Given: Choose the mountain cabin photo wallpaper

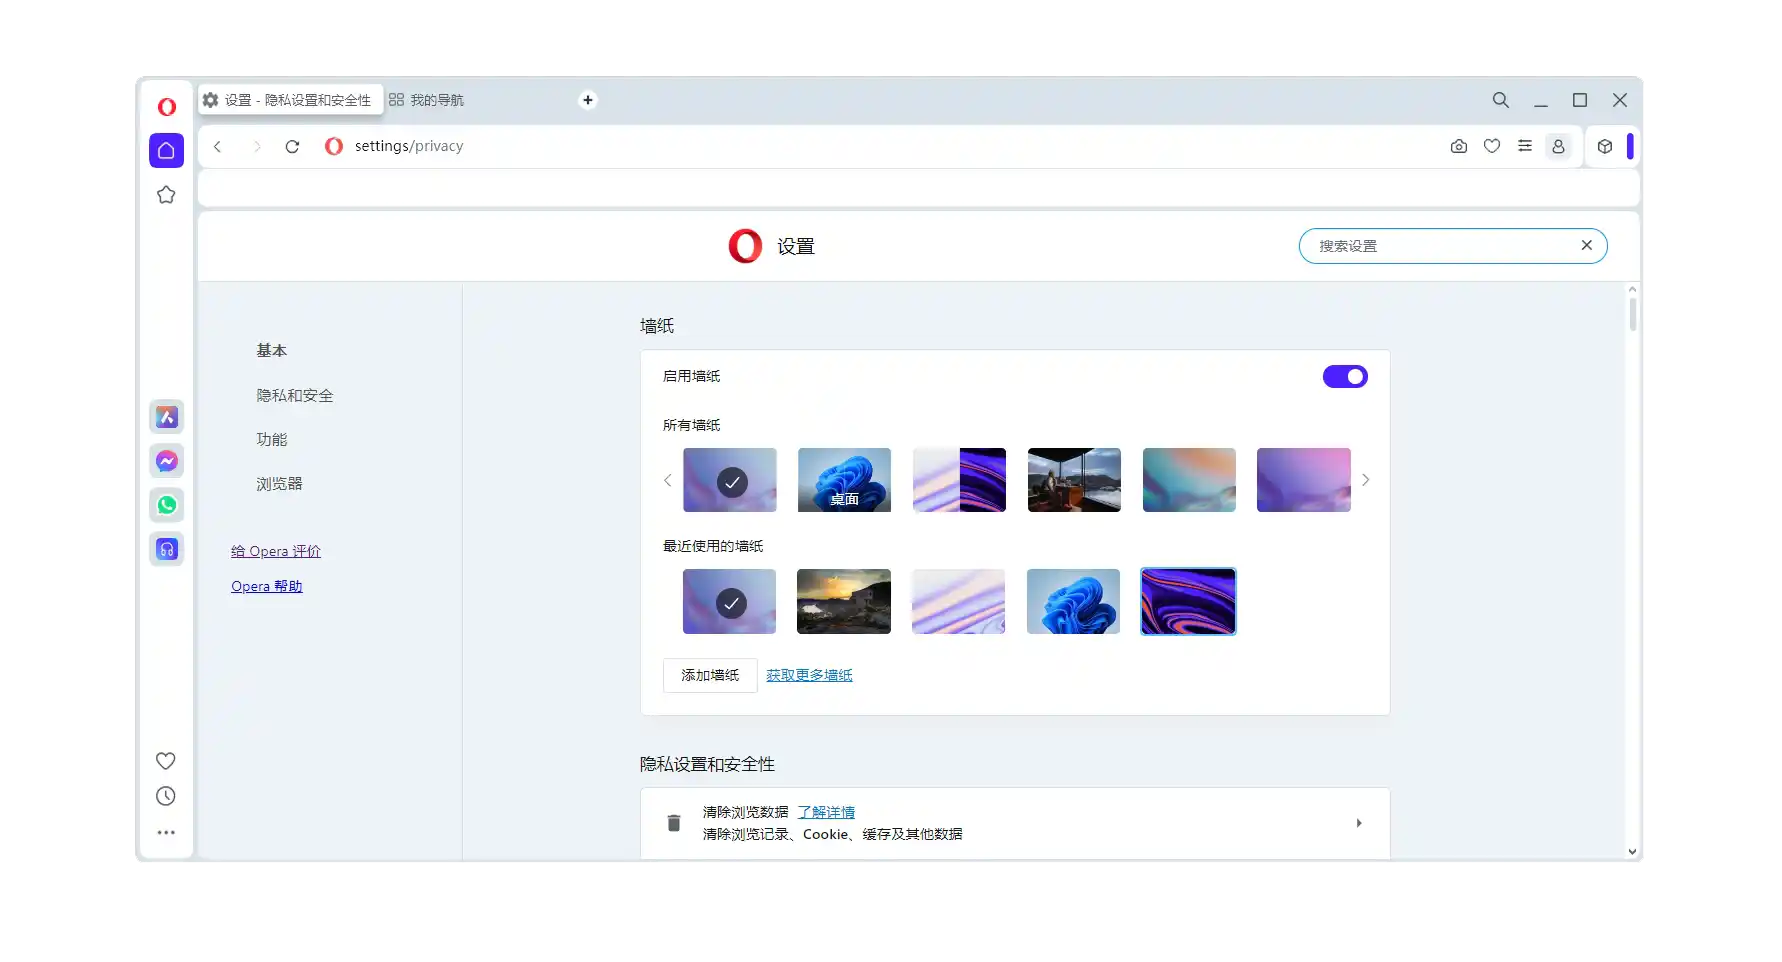Looking at the screenshot, I should pos(1074,480).
